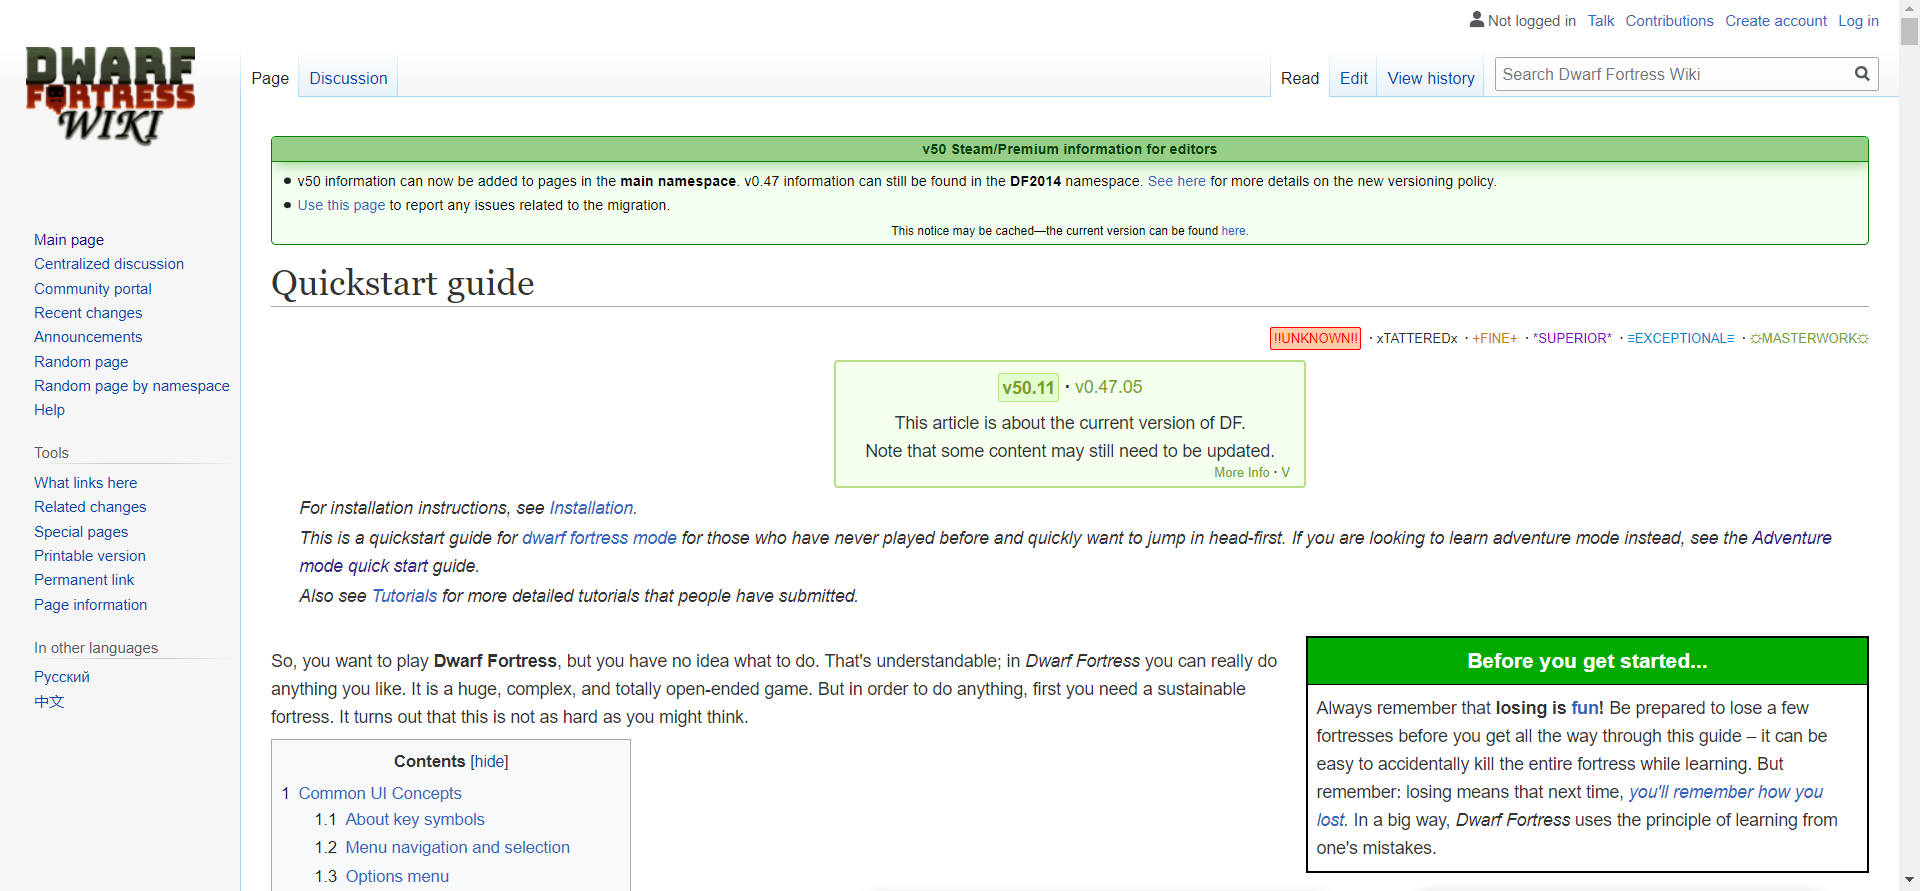Open the Help link

point(49,410)
